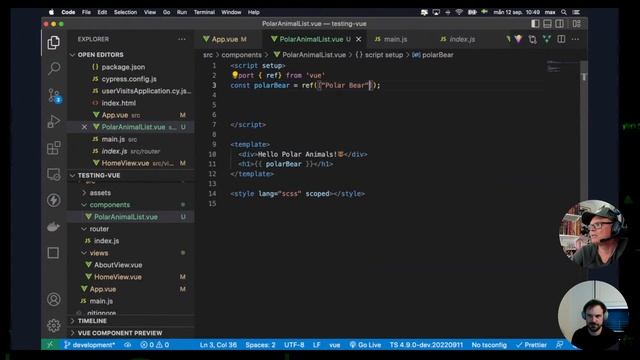
Task: Click LF end of line indicator
Action: 316,345
